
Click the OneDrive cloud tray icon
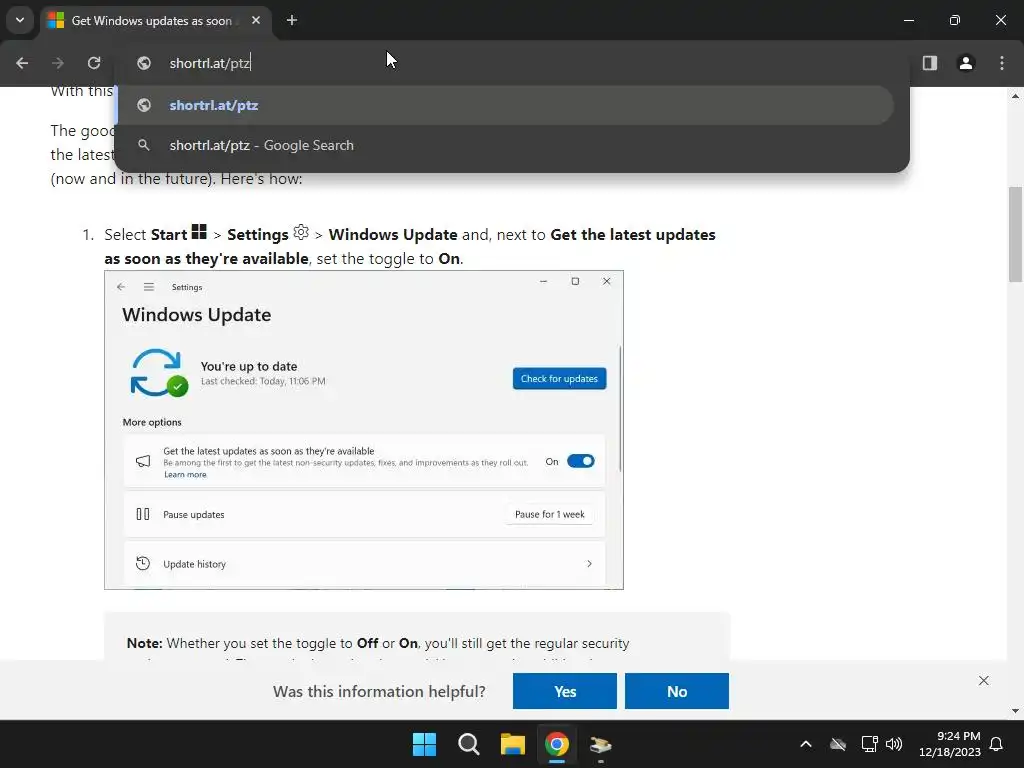[x=838, y=744]
